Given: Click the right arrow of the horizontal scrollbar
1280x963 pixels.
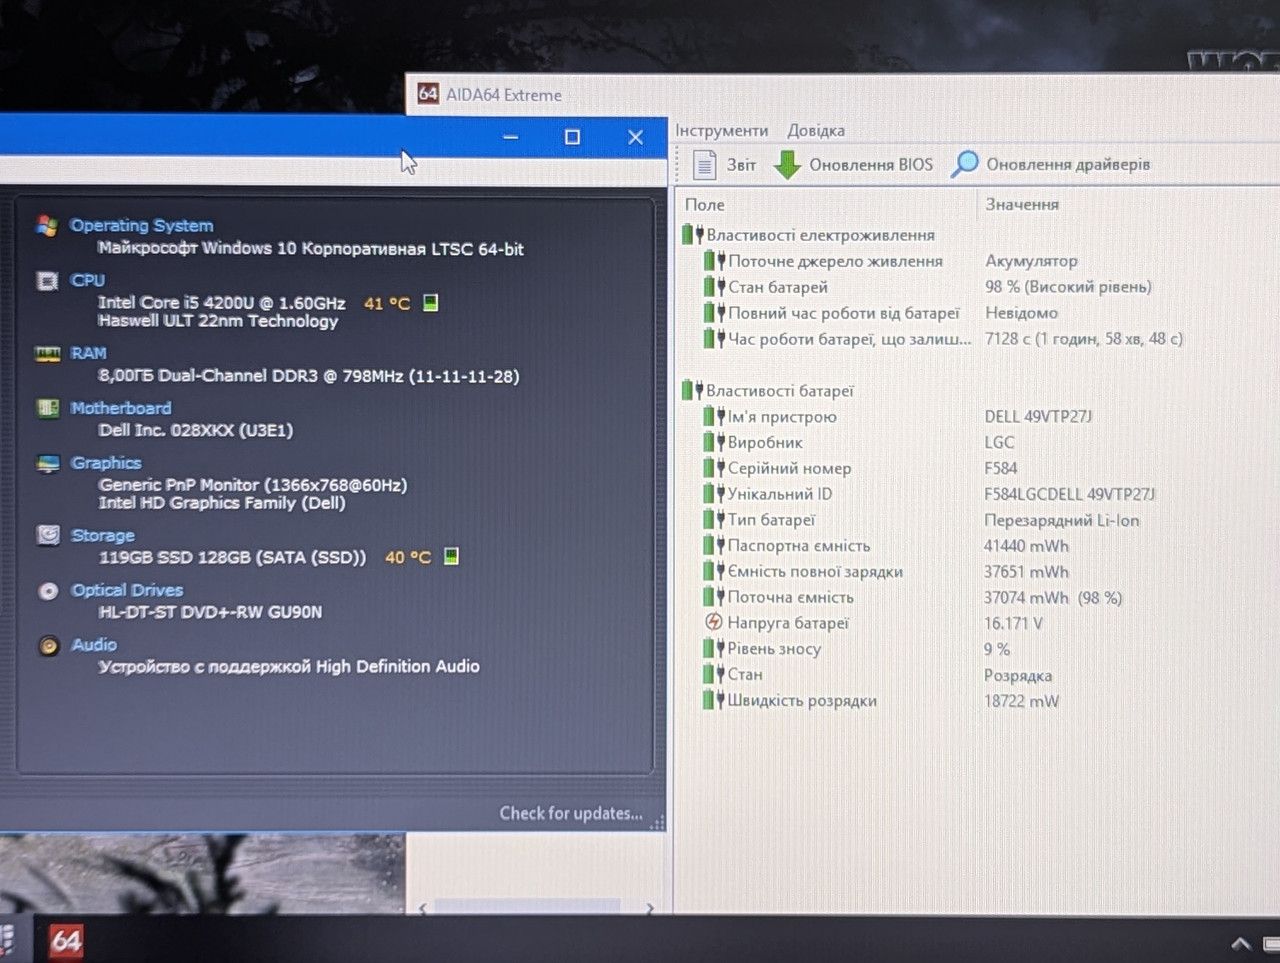Looking at the screenshot, I should (650, 908).
